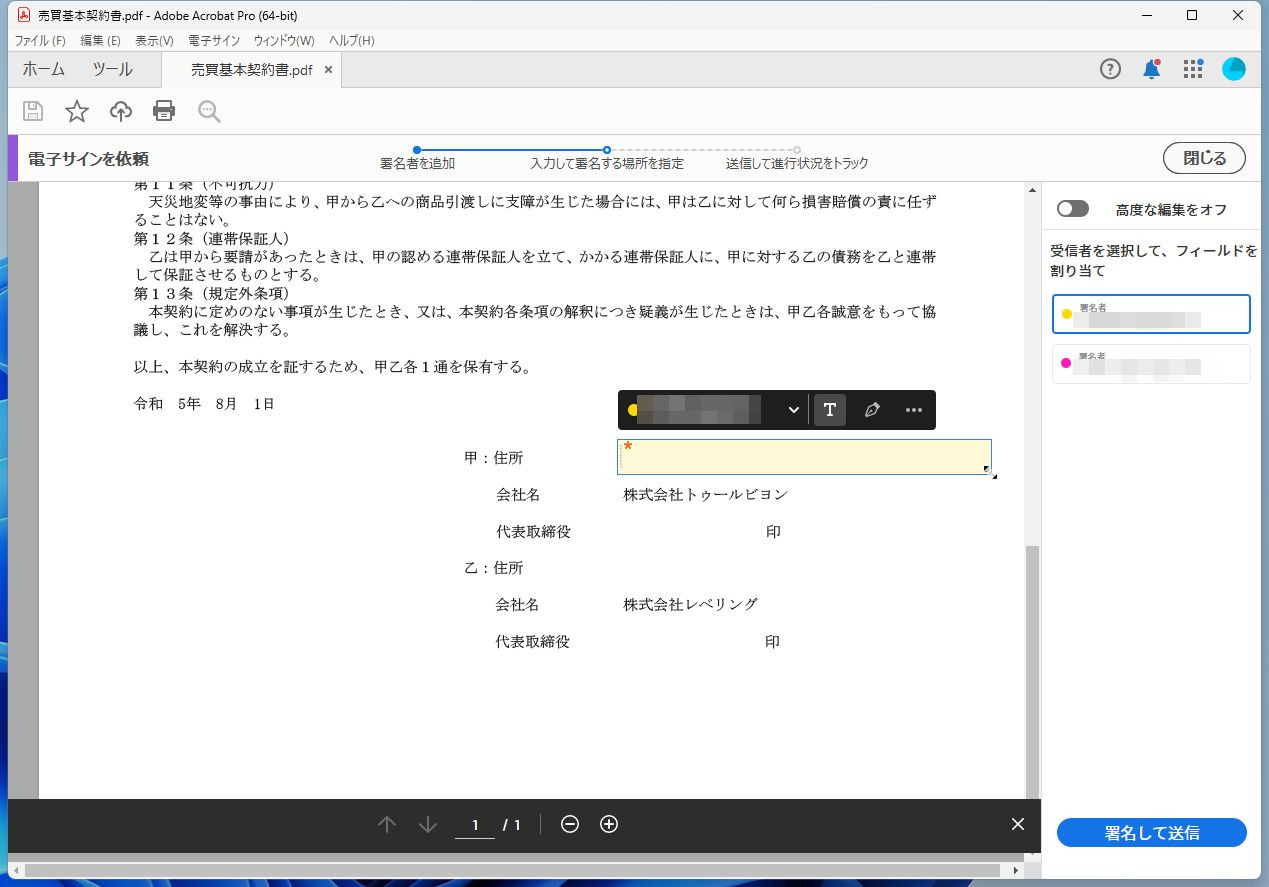This screenshot has width=1269, height=887.
Task: Open the Adobe apps grid icon
Action: click(1192, 68)
